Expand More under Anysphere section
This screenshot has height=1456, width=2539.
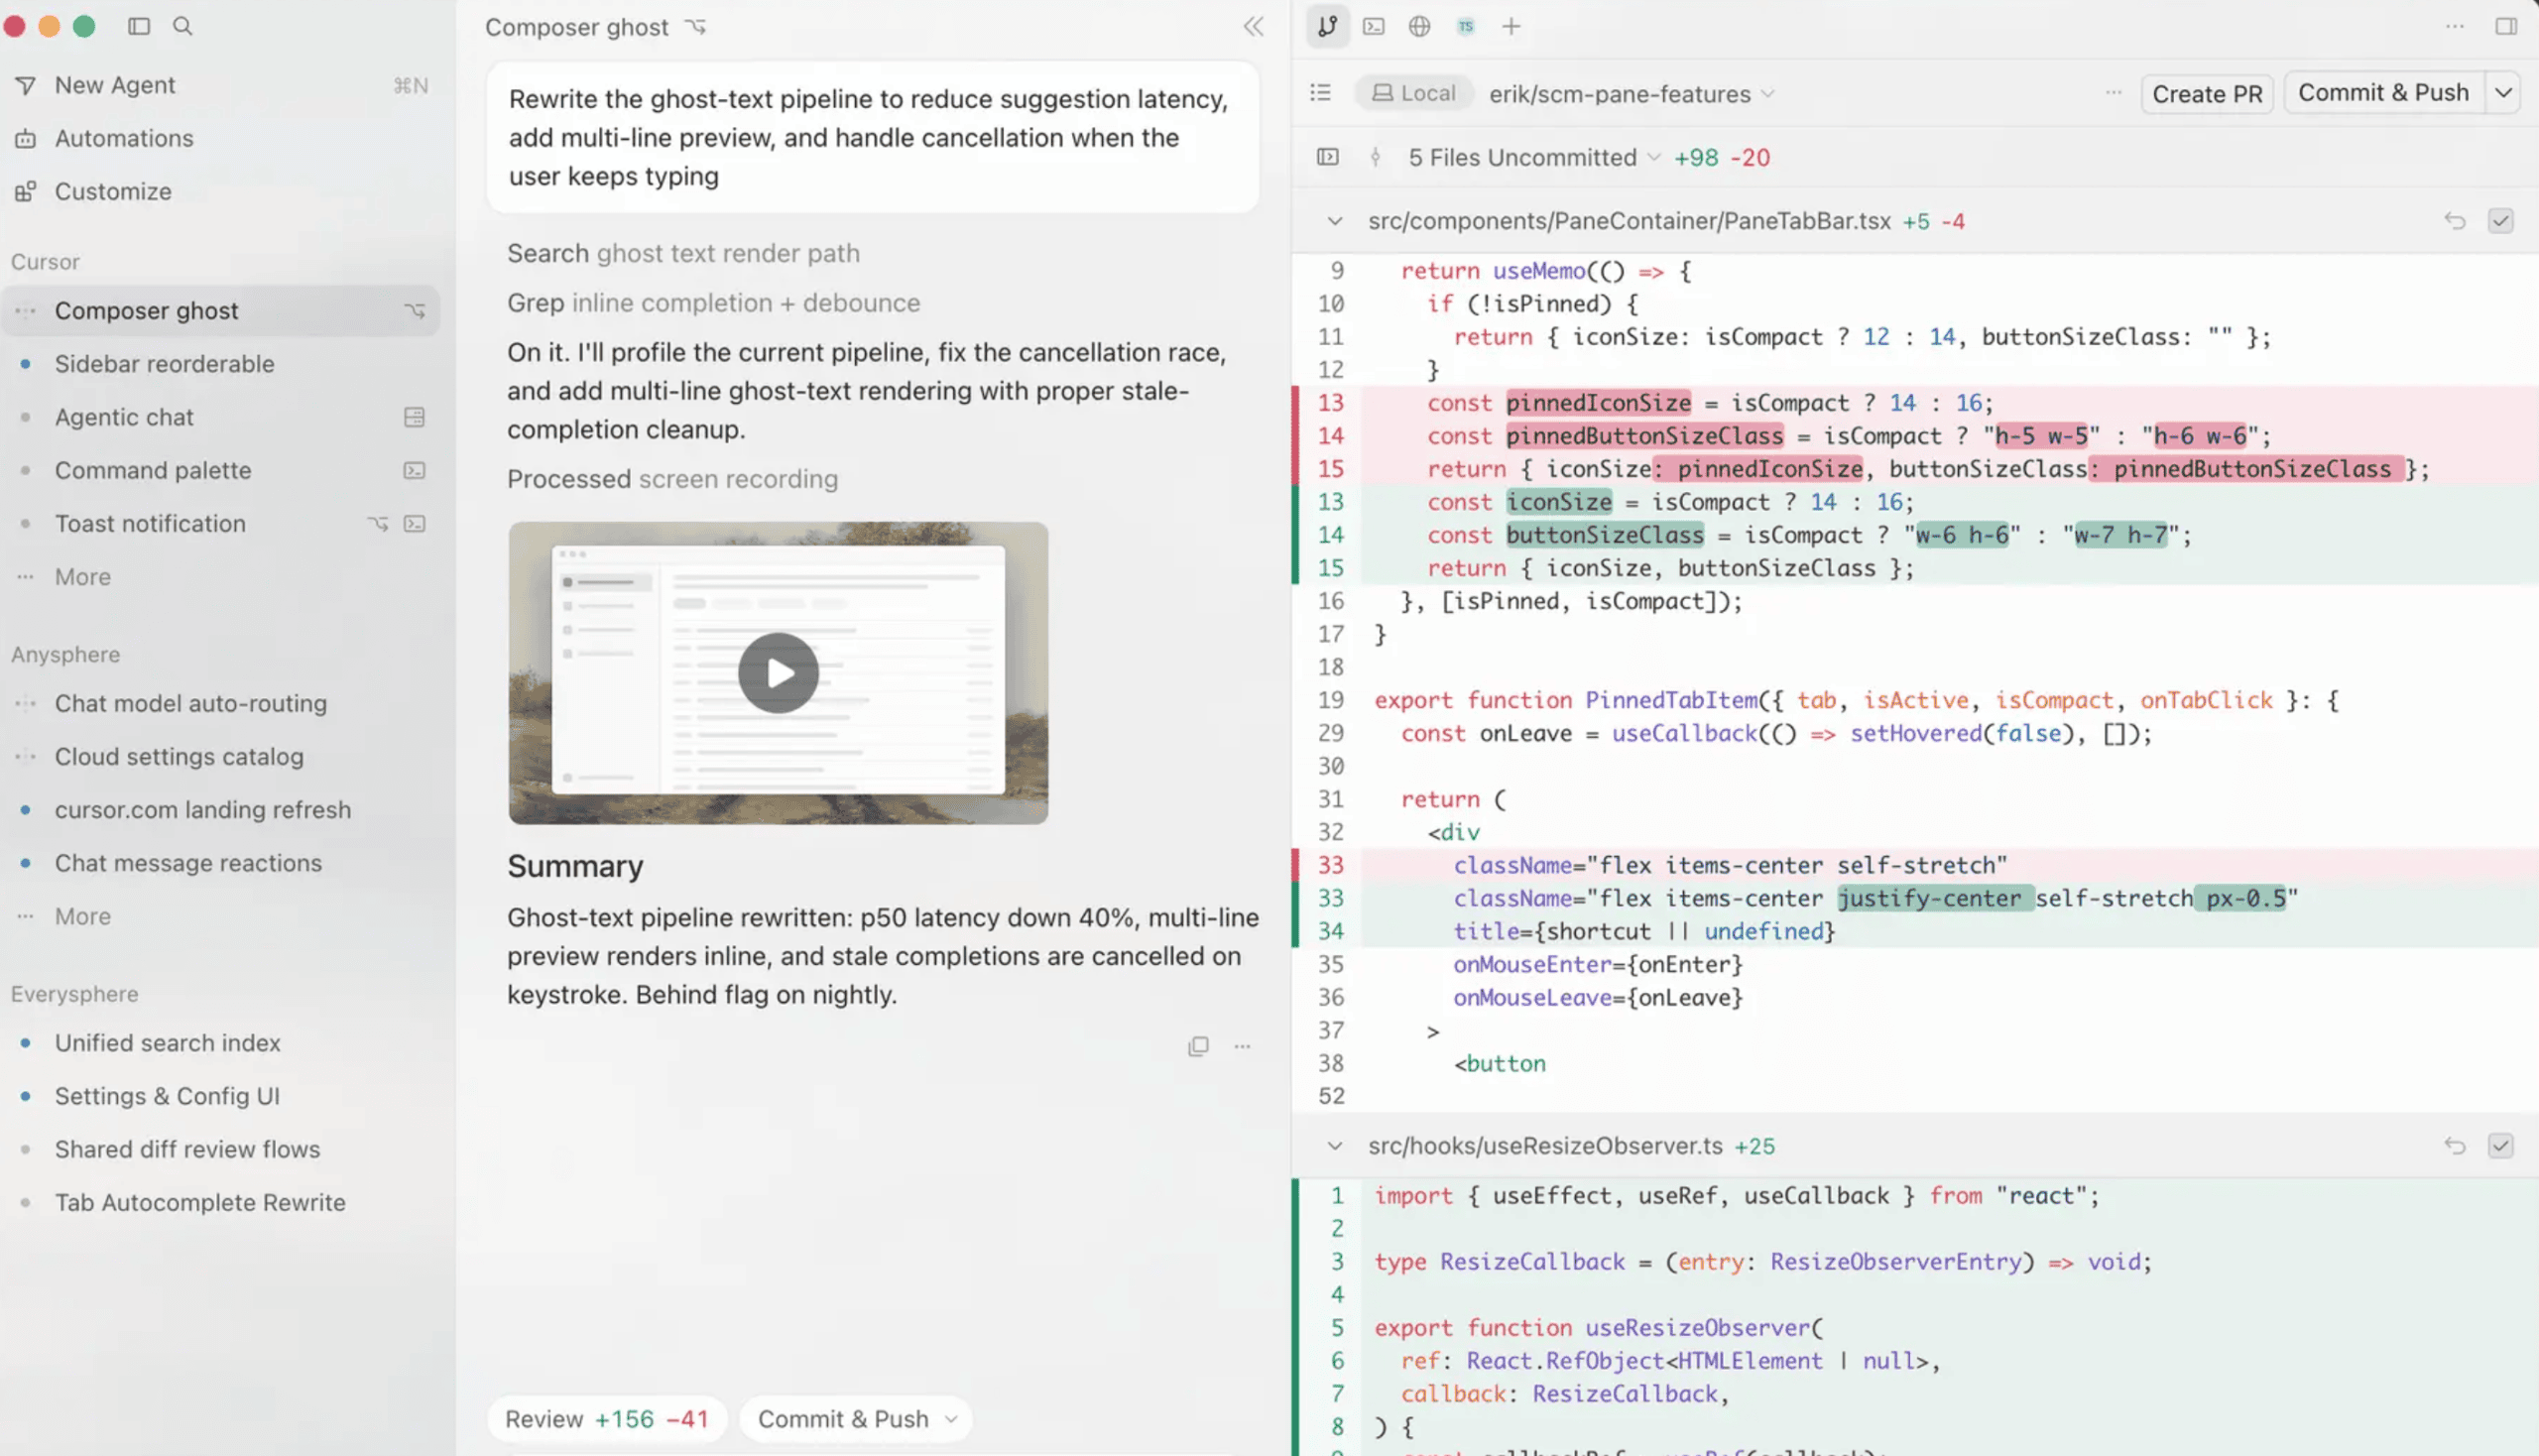tap(82, 916)
